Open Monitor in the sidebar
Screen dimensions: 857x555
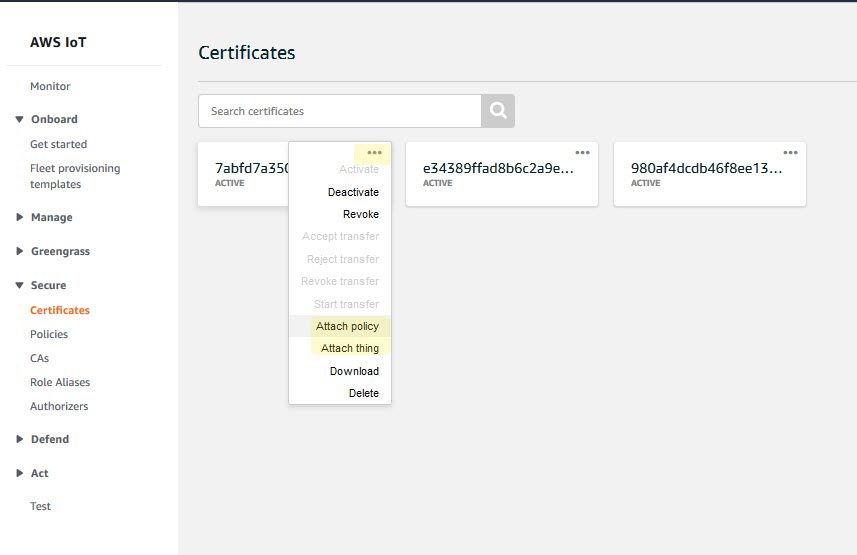[50, 86]
